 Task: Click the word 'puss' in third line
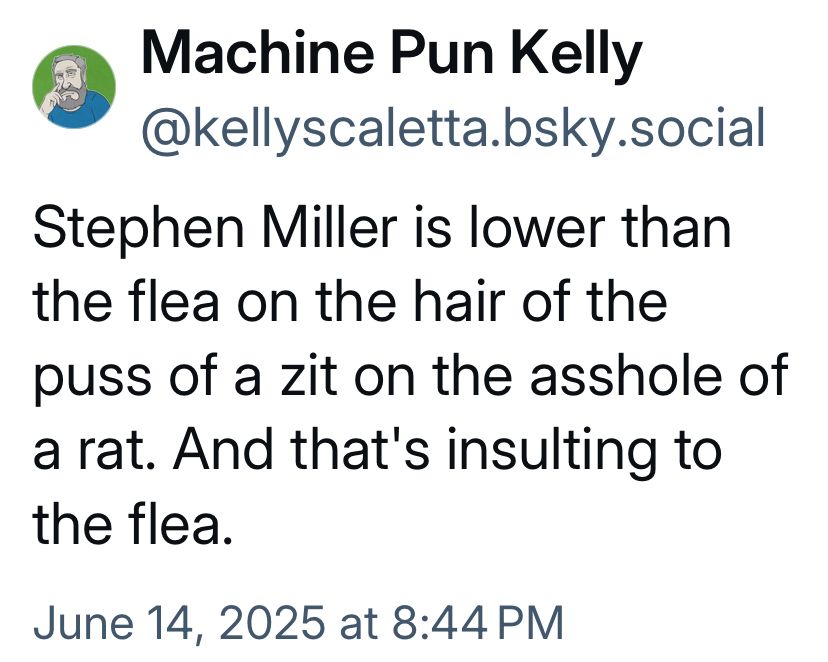point(92,381)
